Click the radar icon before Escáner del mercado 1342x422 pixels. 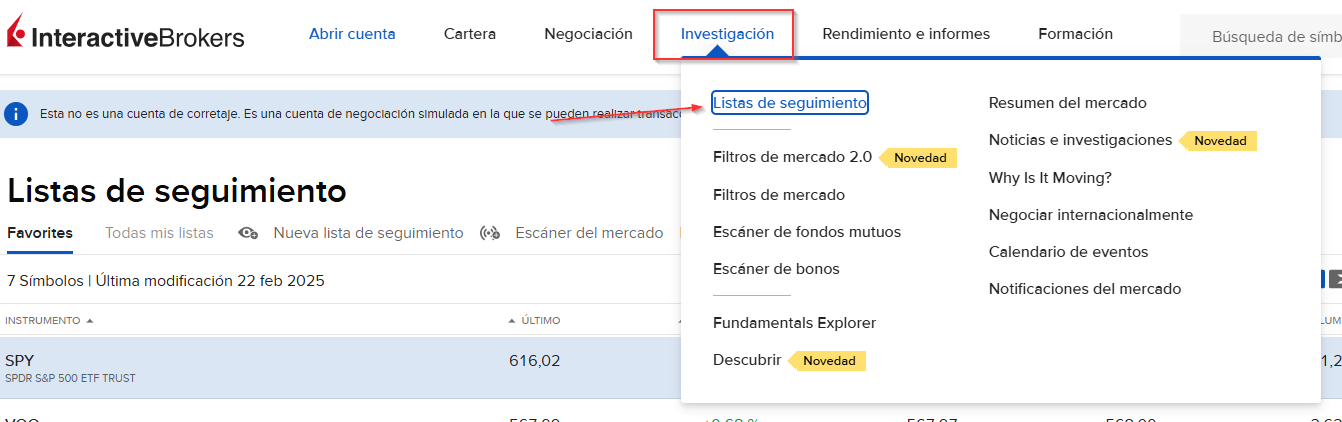pos(490,233)
